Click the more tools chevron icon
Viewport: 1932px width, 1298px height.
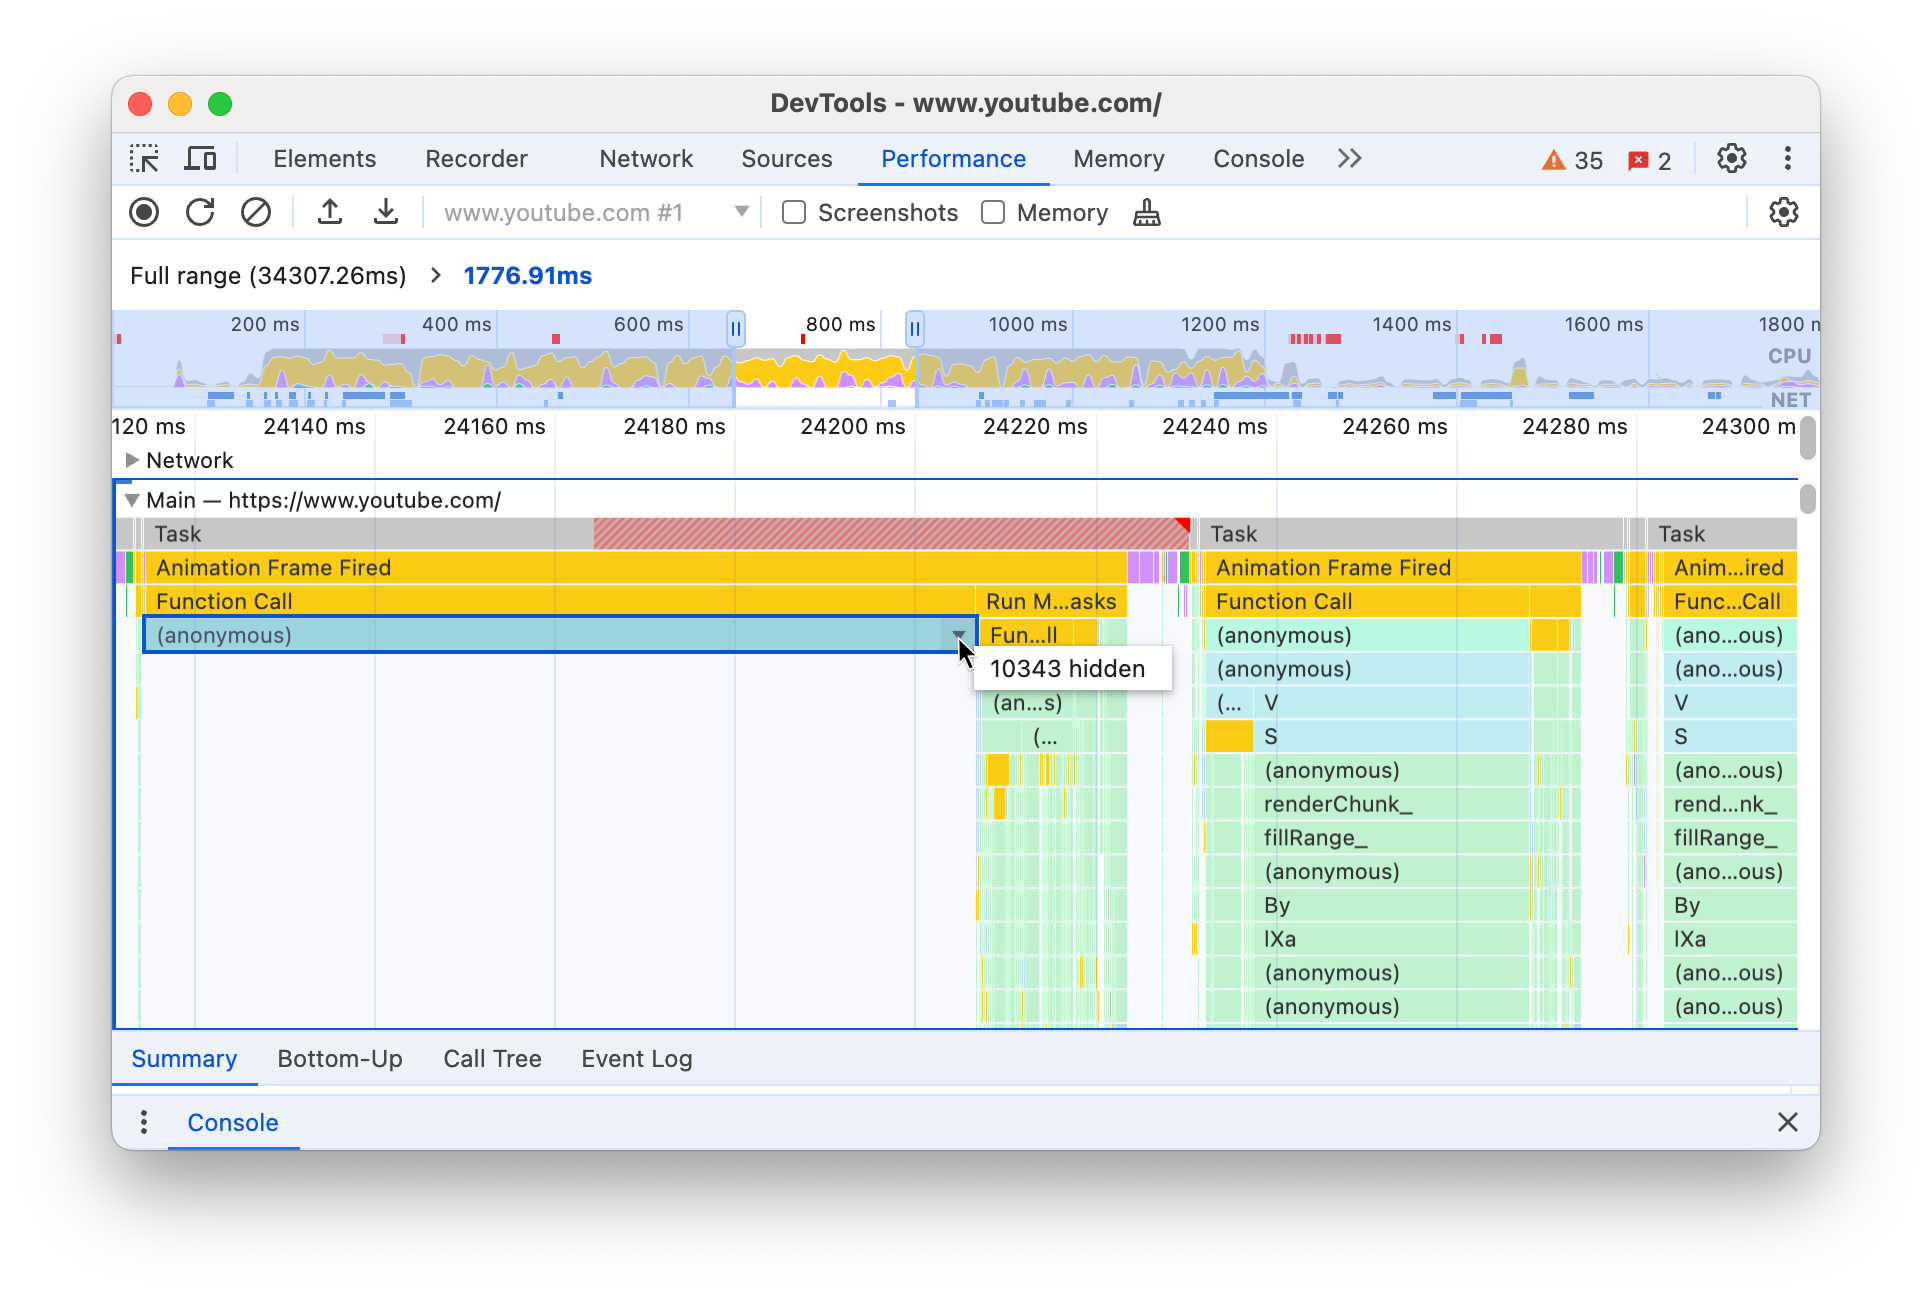pos(1347,158)
